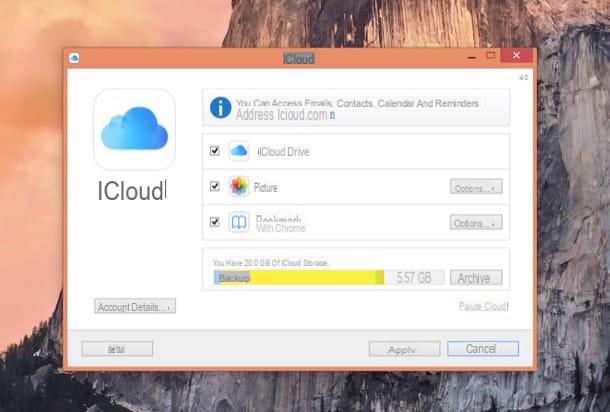Open the small link icon after Icloud.com
This screenshot has width=610, height=412.
point(332,116)
